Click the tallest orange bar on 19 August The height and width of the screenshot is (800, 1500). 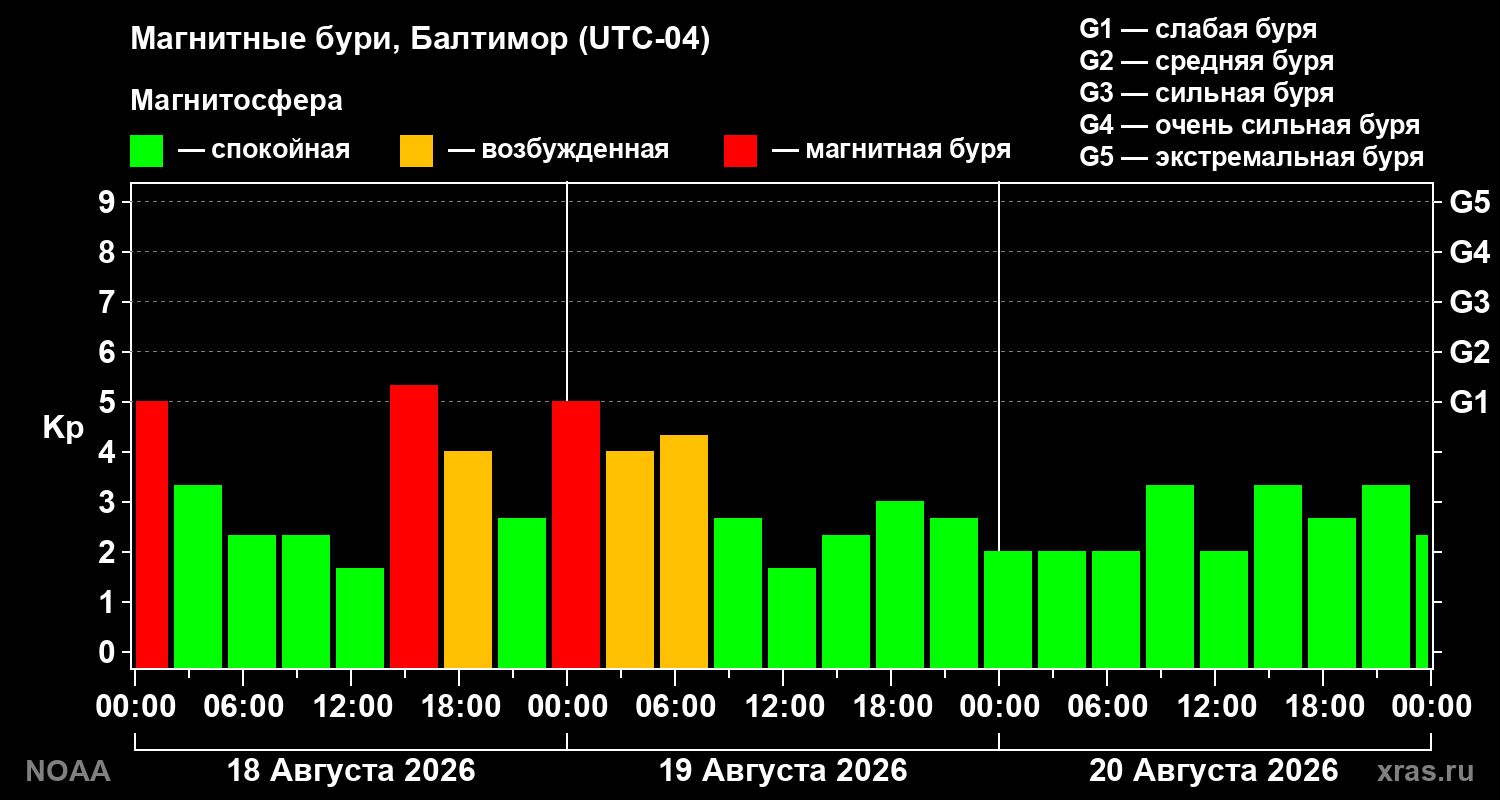684,551
